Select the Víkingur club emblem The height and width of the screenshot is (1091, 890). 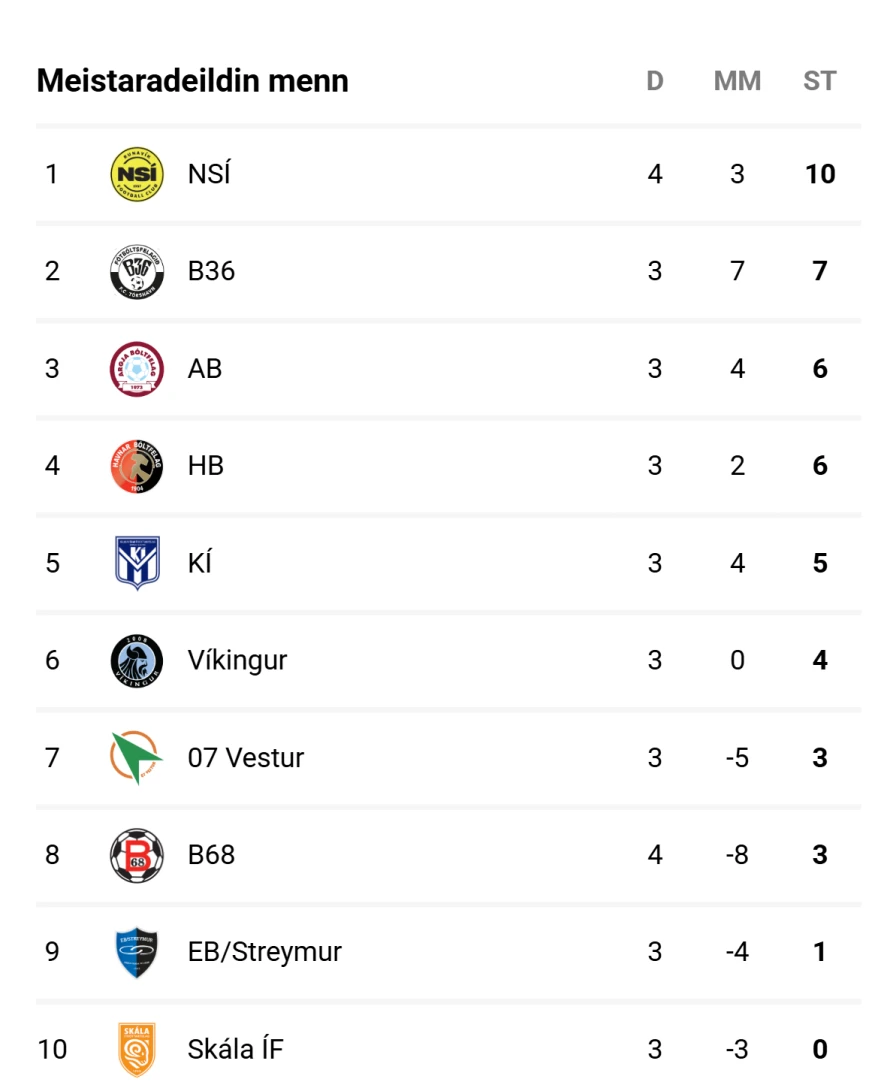tap(136, 660)
